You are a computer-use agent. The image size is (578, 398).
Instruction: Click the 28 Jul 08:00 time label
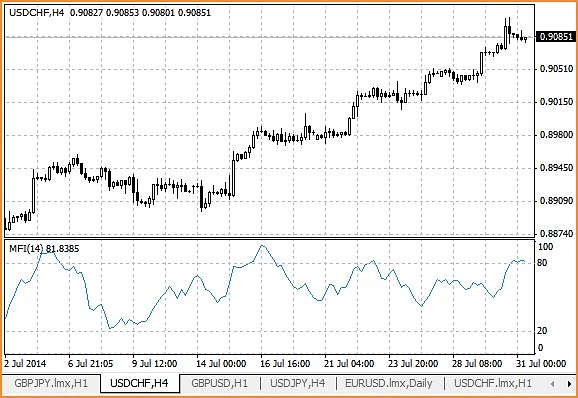[x=477, y=364]
